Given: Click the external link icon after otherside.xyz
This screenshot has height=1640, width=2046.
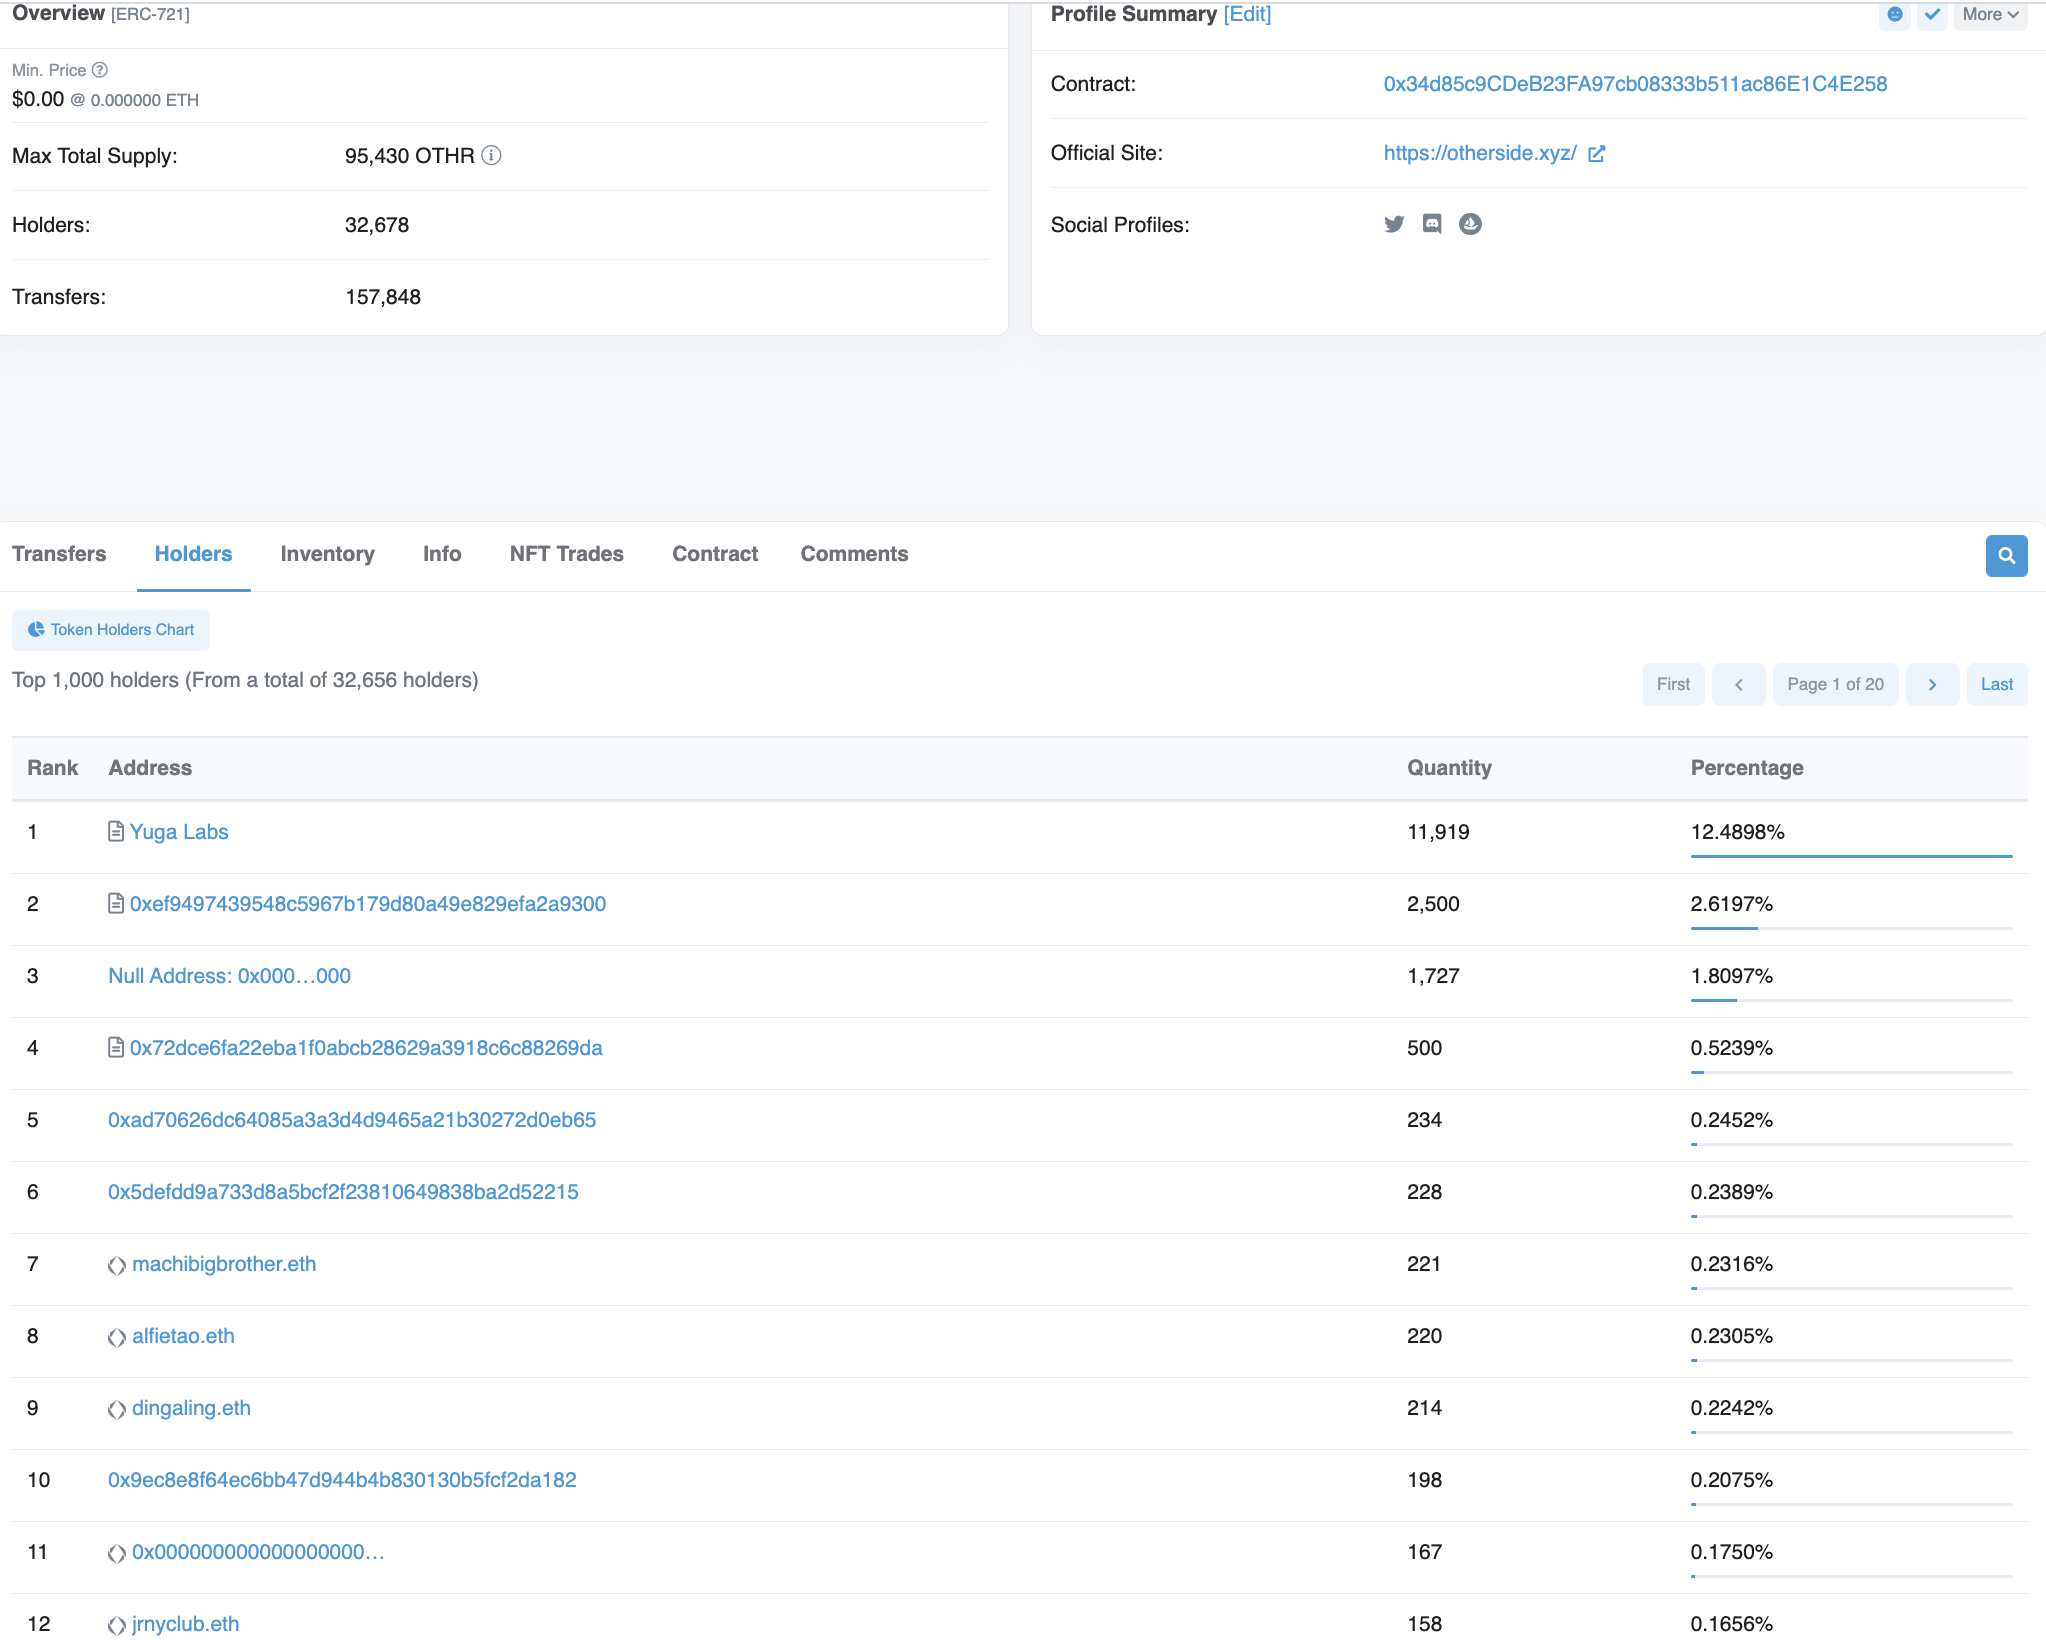Looking at the screenshot, I should click(1597, 153).
